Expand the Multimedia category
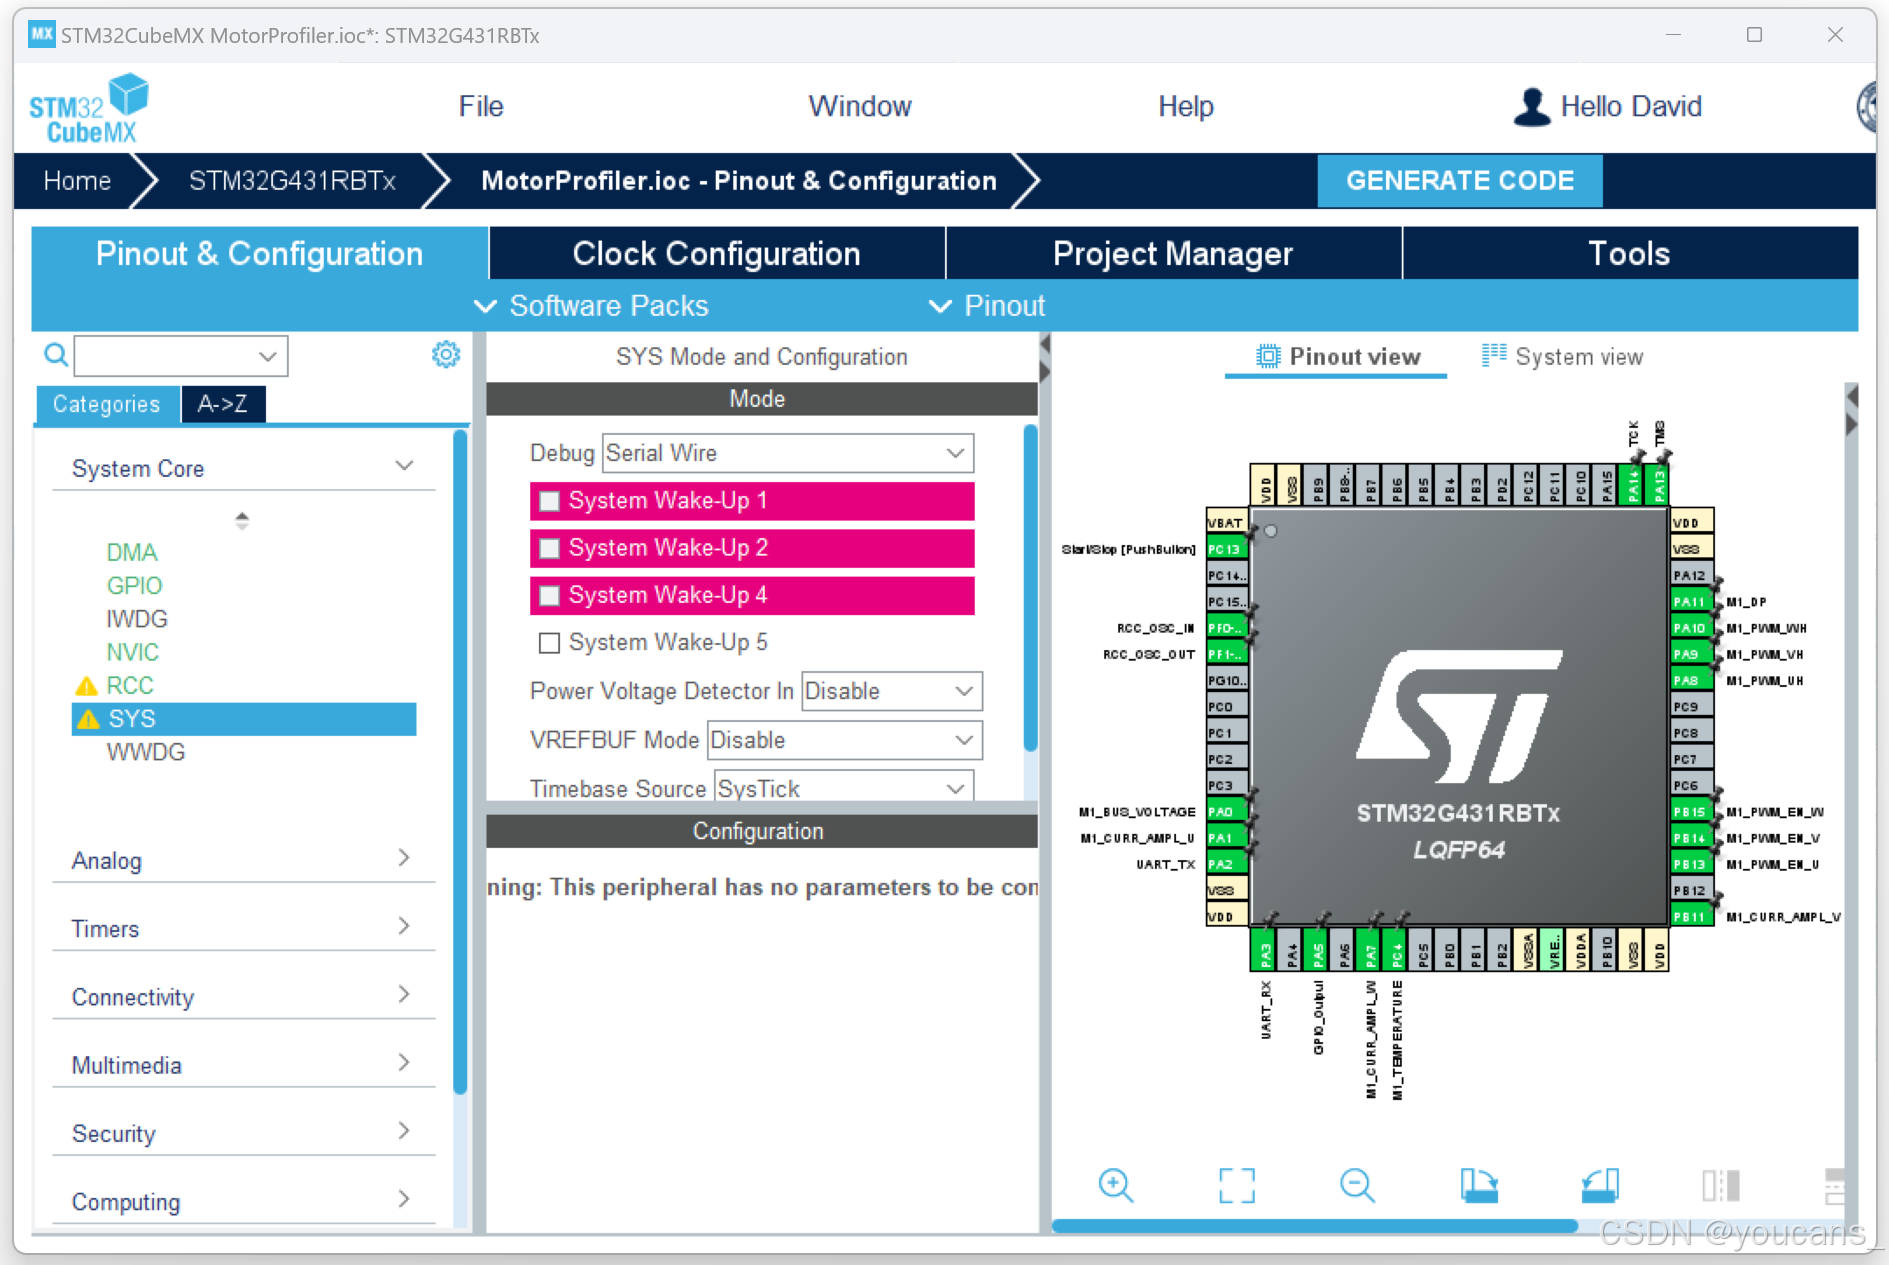 [x=243, y=1064]
